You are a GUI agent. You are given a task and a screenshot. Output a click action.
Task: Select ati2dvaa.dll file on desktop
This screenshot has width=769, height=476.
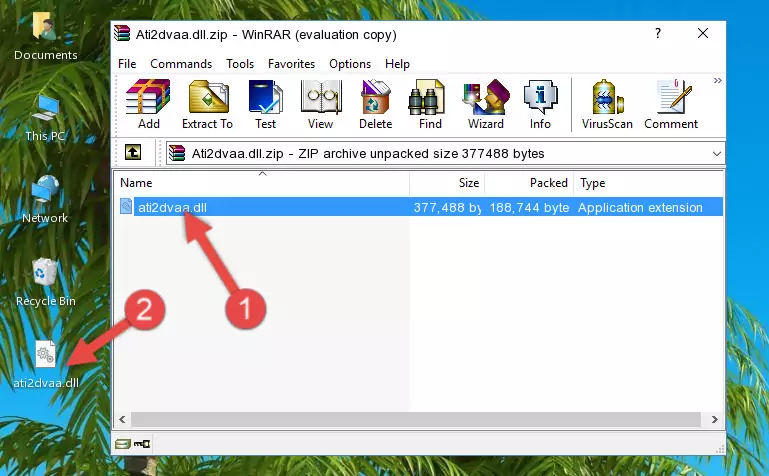tap(46, 365)
